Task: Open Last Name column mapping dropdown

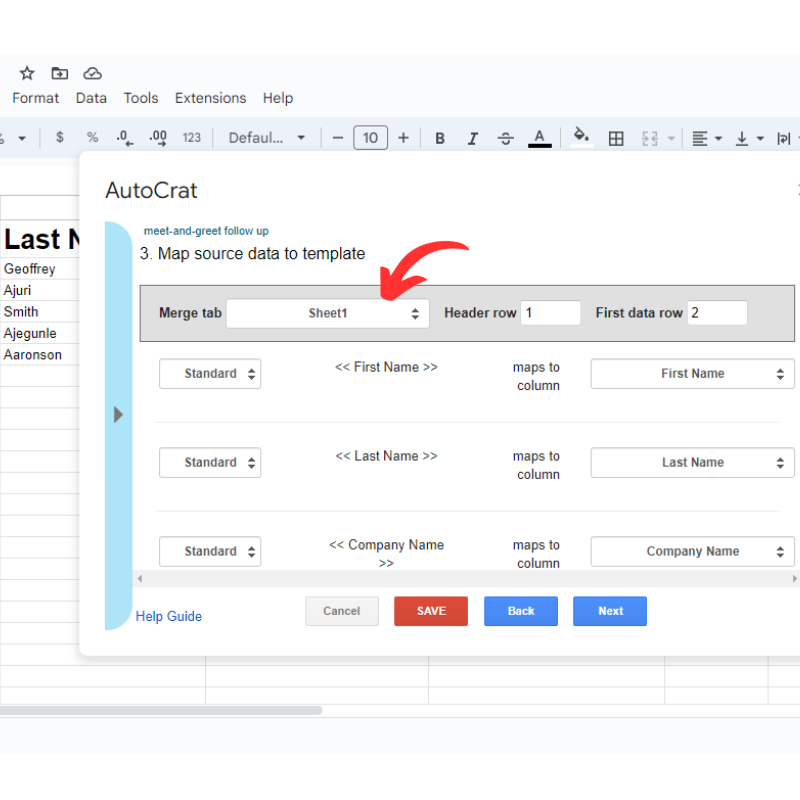Action: tap(692, 462)
